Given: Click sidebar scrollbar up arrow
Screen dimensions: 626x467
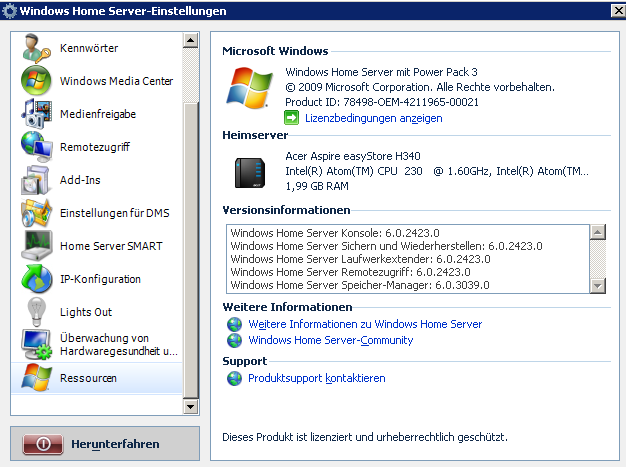Looking at the screenshot, I should coord(190,40).
